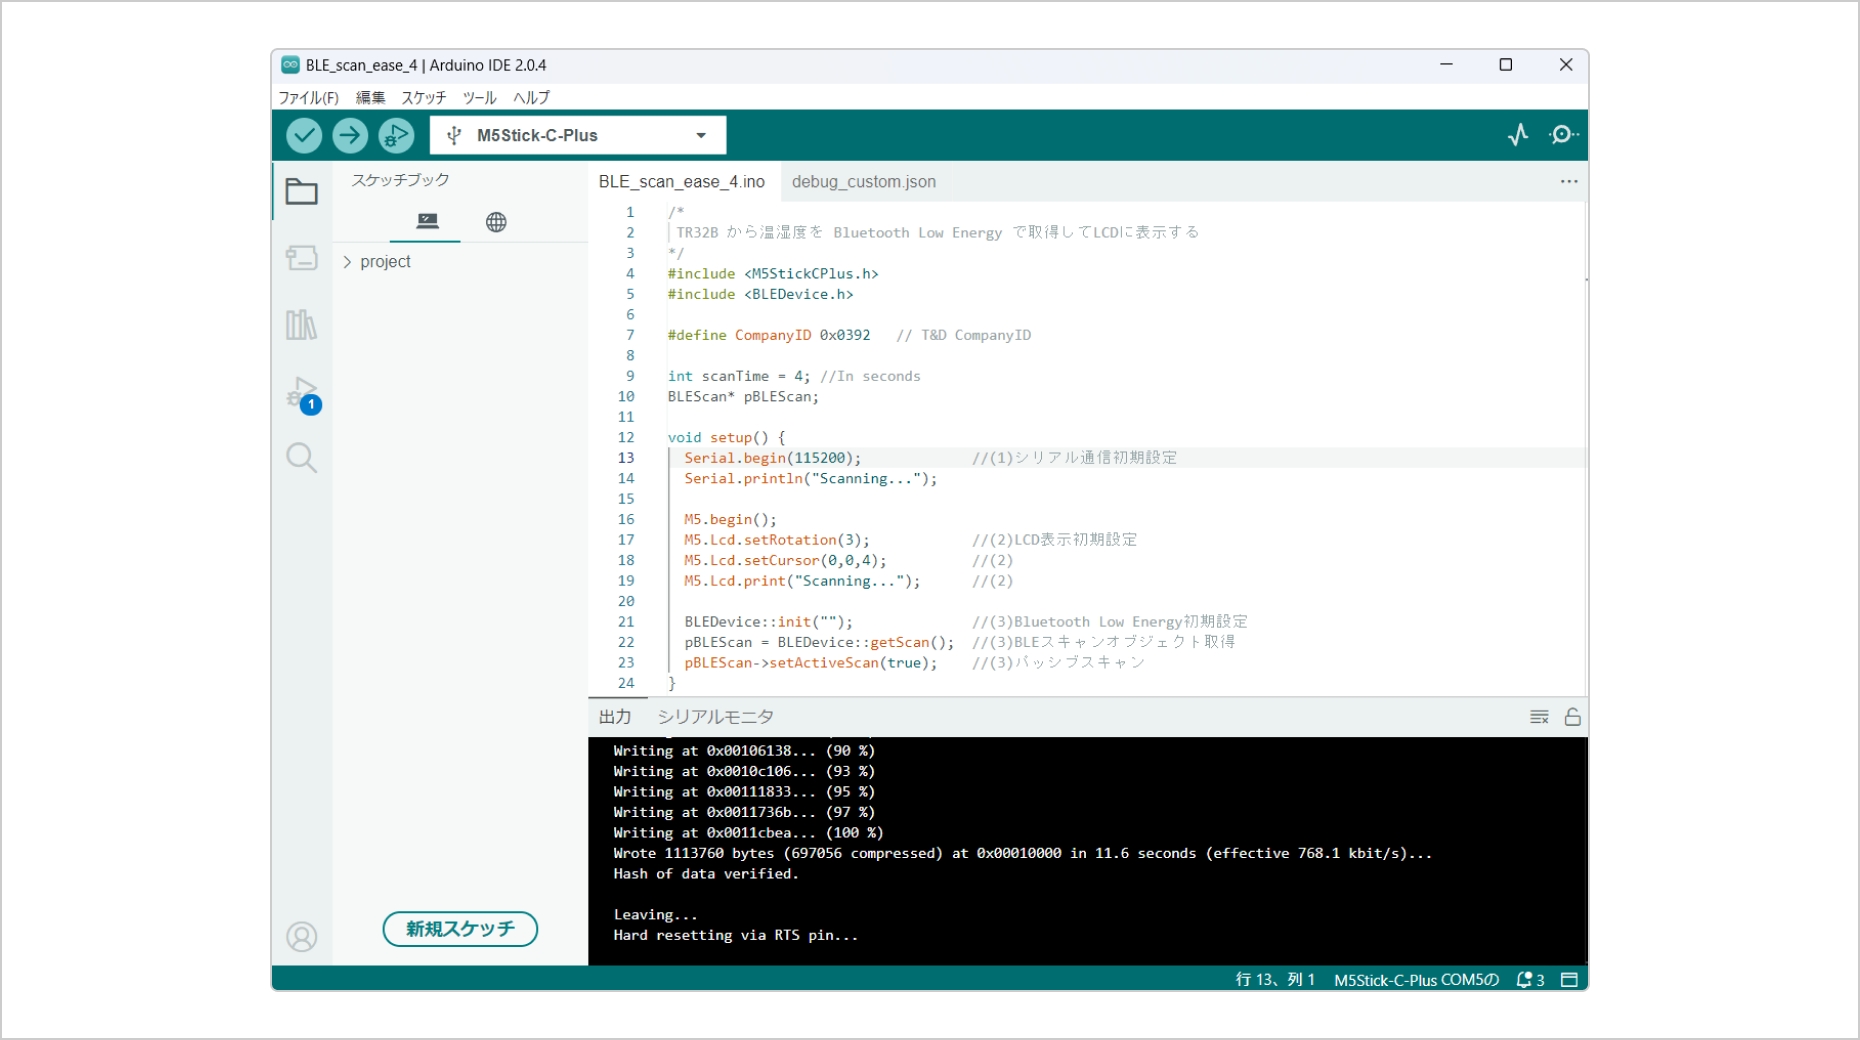This screenshot has width=1860, height=1040.
Task: Toggle bottom panel icon in status bar
Action: [x=1569, y=980]
